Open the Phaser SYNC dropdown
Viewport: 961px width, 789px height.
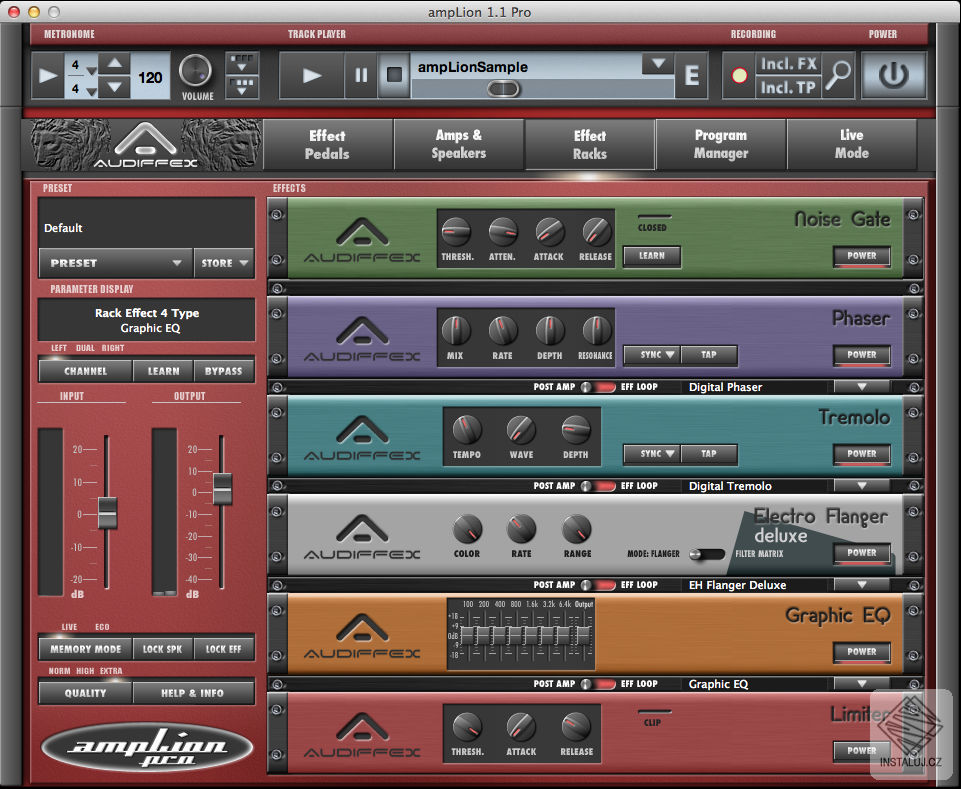tap(652, 355)
